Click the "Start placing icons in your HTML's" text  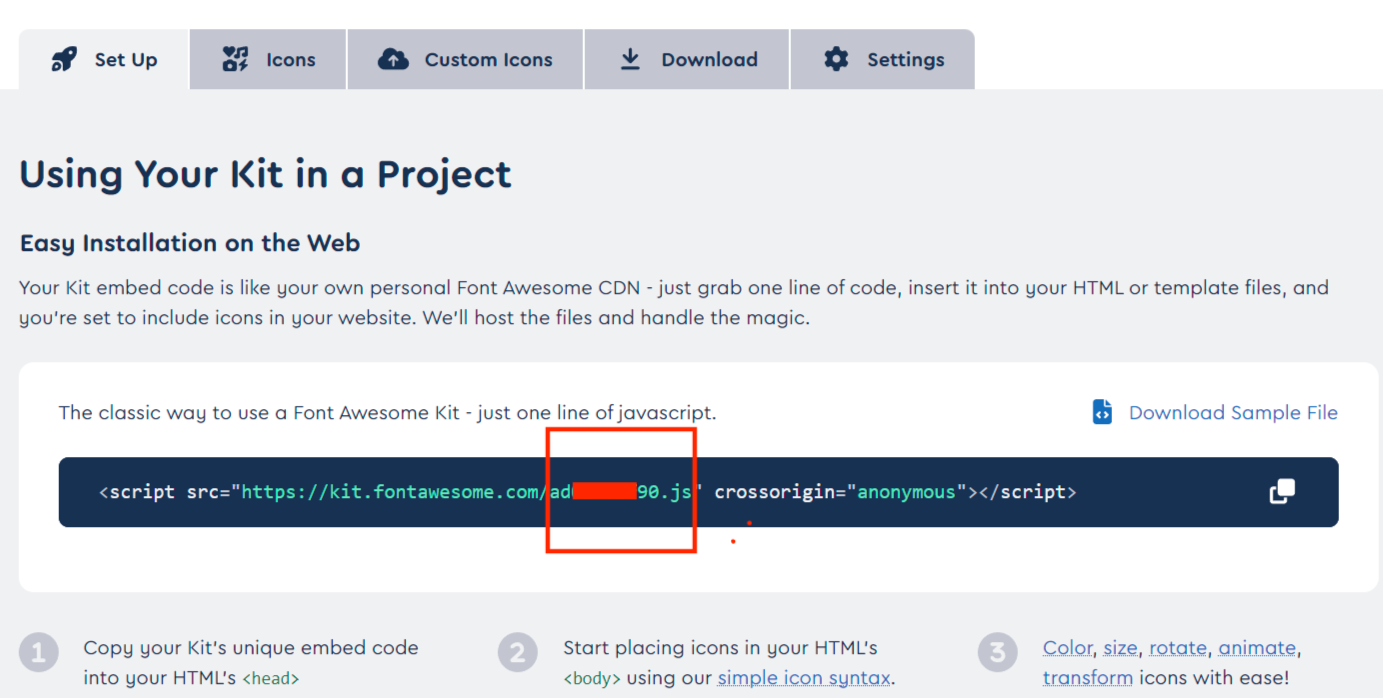(720, 648)
